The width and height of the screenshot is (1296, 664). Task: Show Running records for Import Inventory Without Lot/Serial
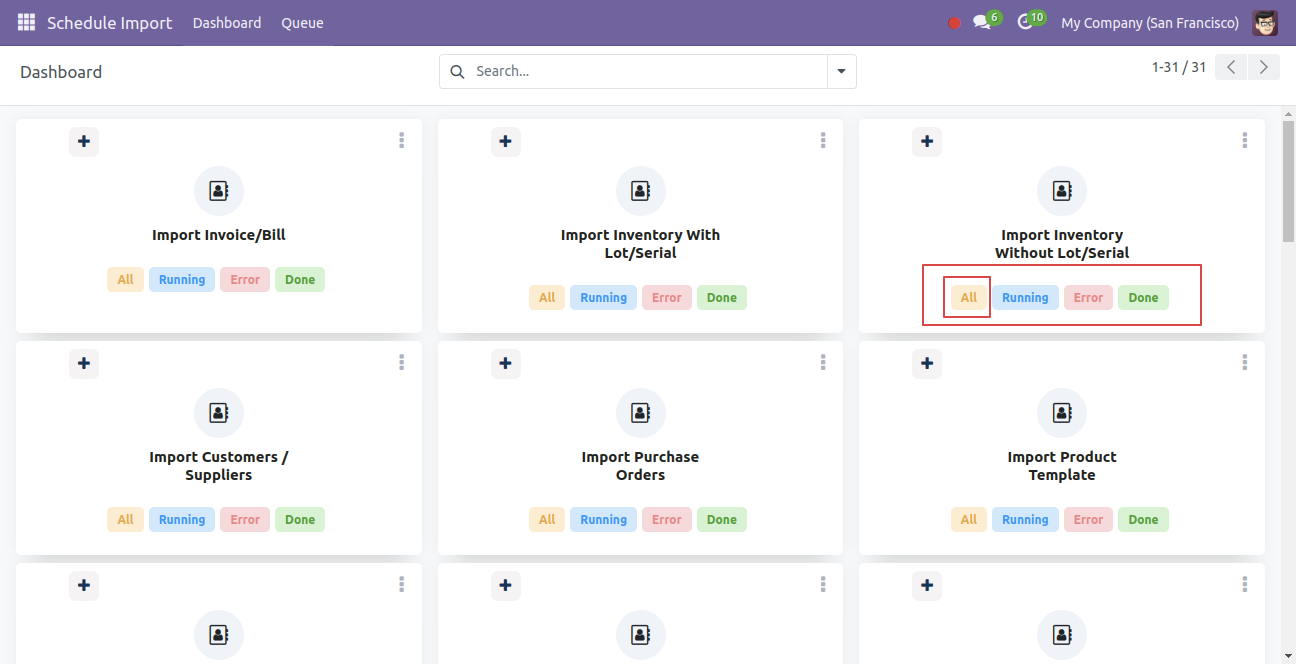(x=1025, y=298)
